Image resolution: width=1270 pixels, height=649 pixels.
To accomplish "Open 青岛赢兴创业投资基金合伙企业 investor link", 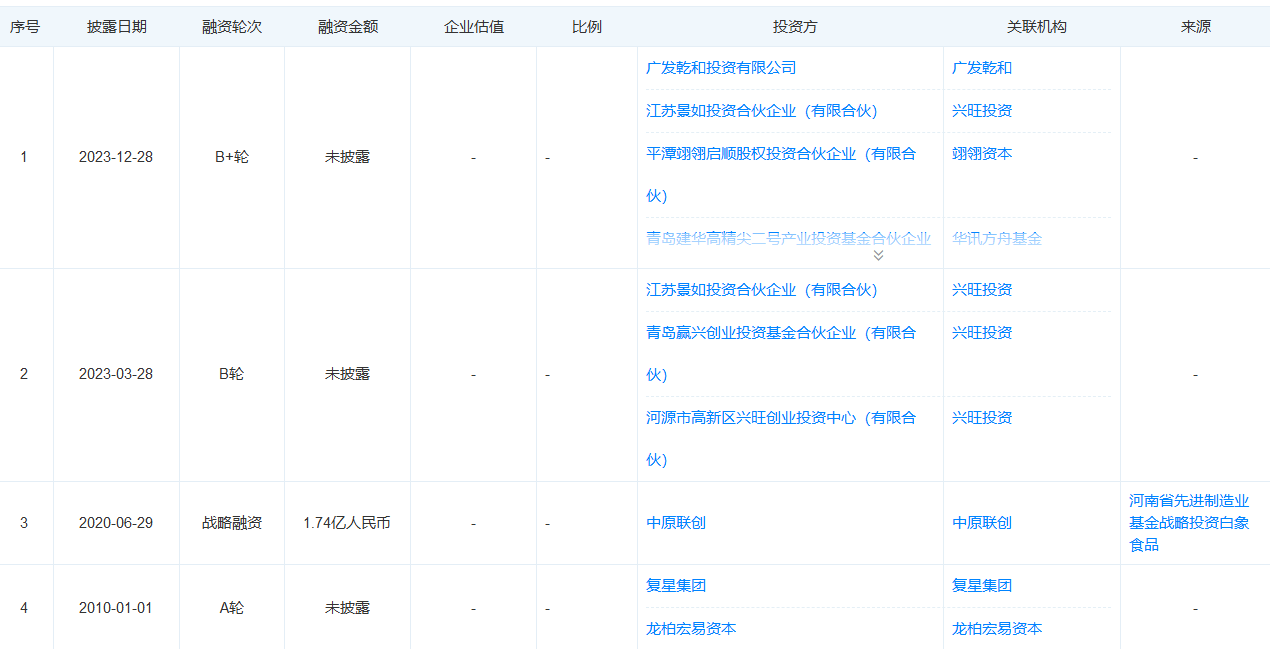I will pyautogui.click(x=781, y=353).
